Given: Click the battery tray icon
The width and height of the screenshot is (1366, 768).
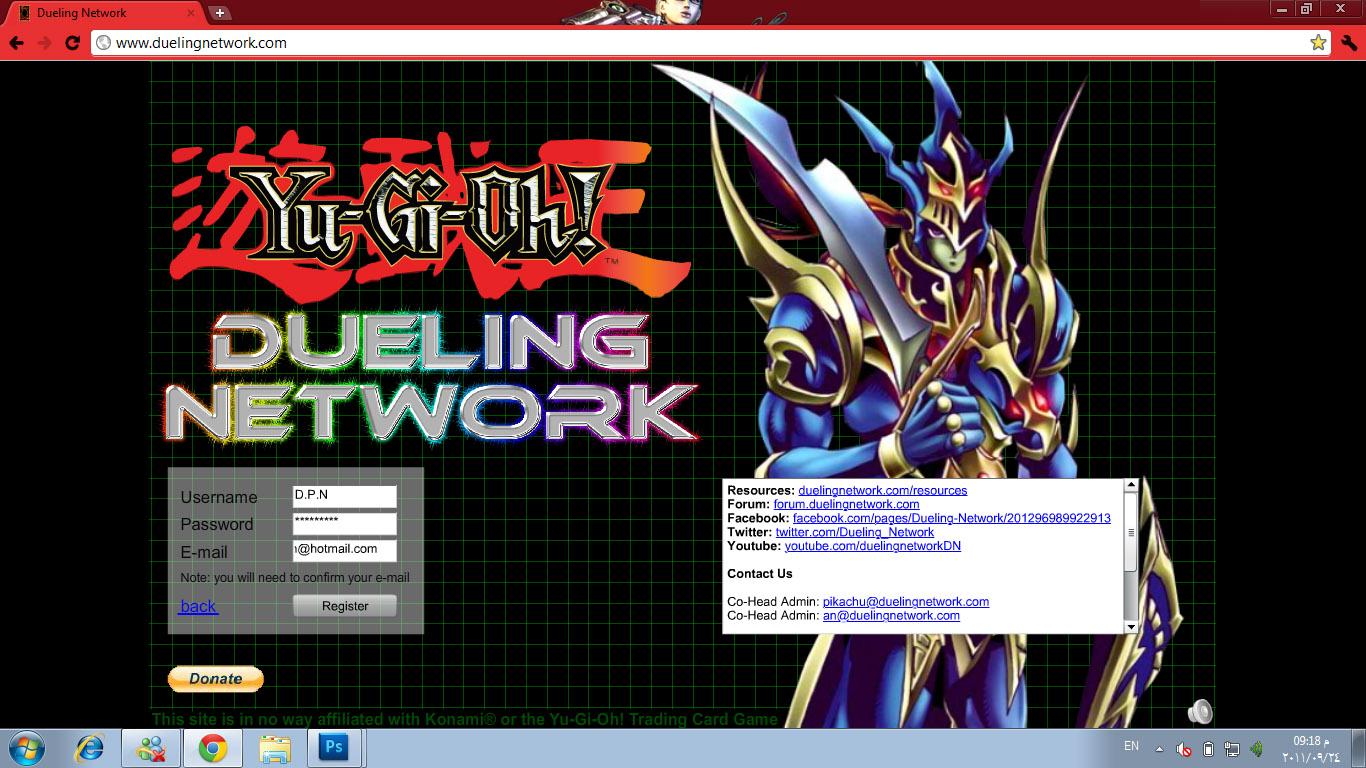Looking at the screenshot, I should tap(1208, 748).
